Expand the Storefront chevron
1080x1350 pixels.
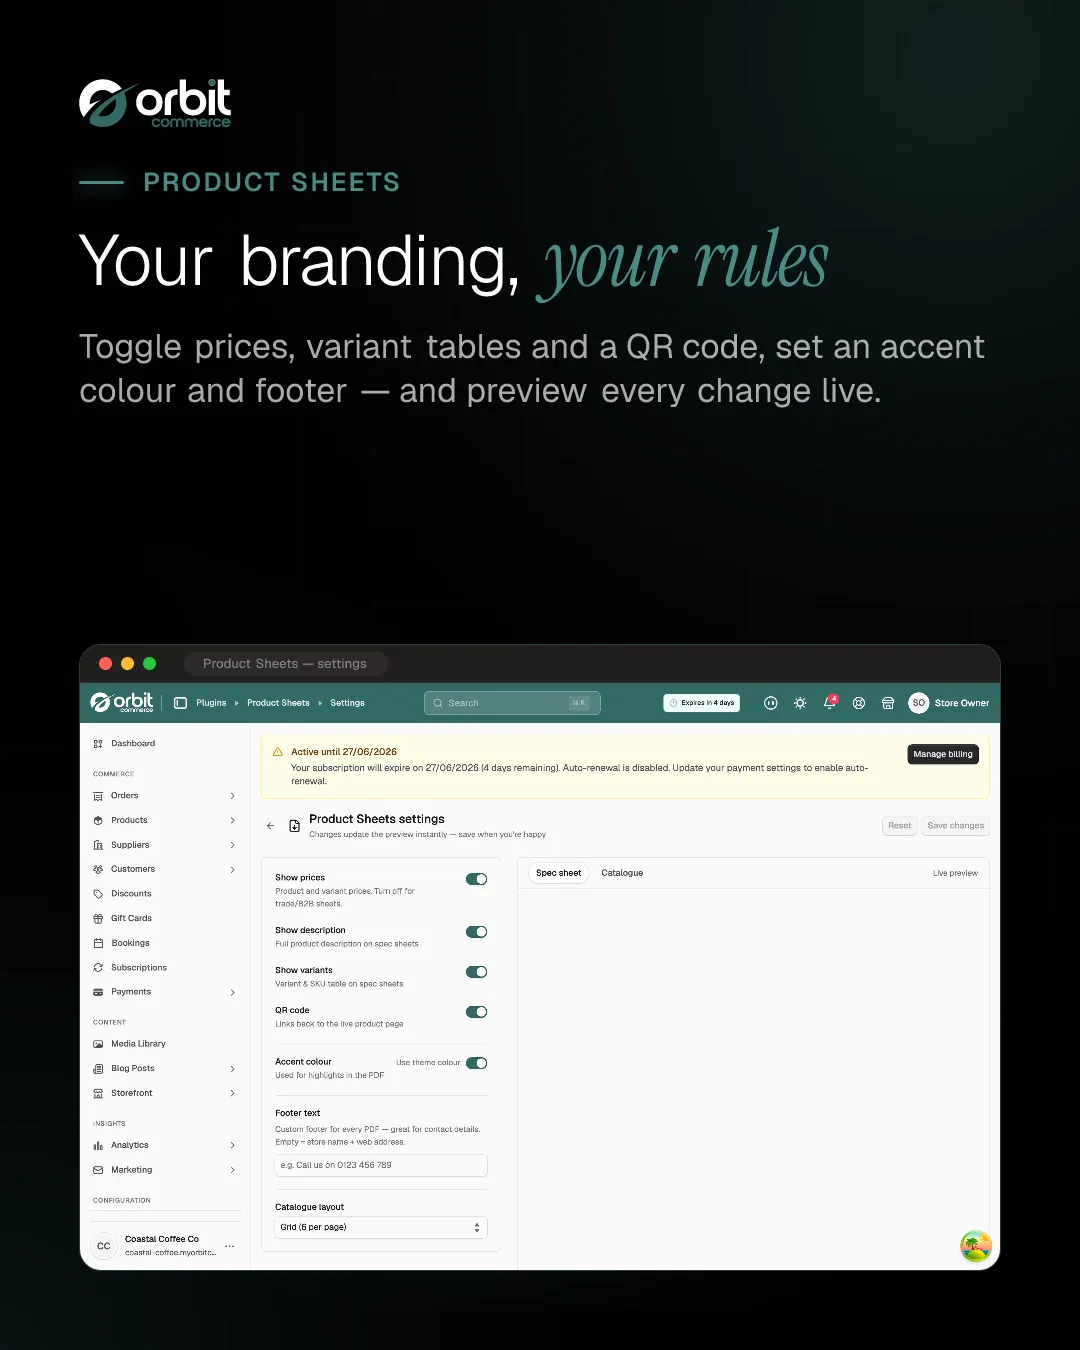tap(233, 1093)
